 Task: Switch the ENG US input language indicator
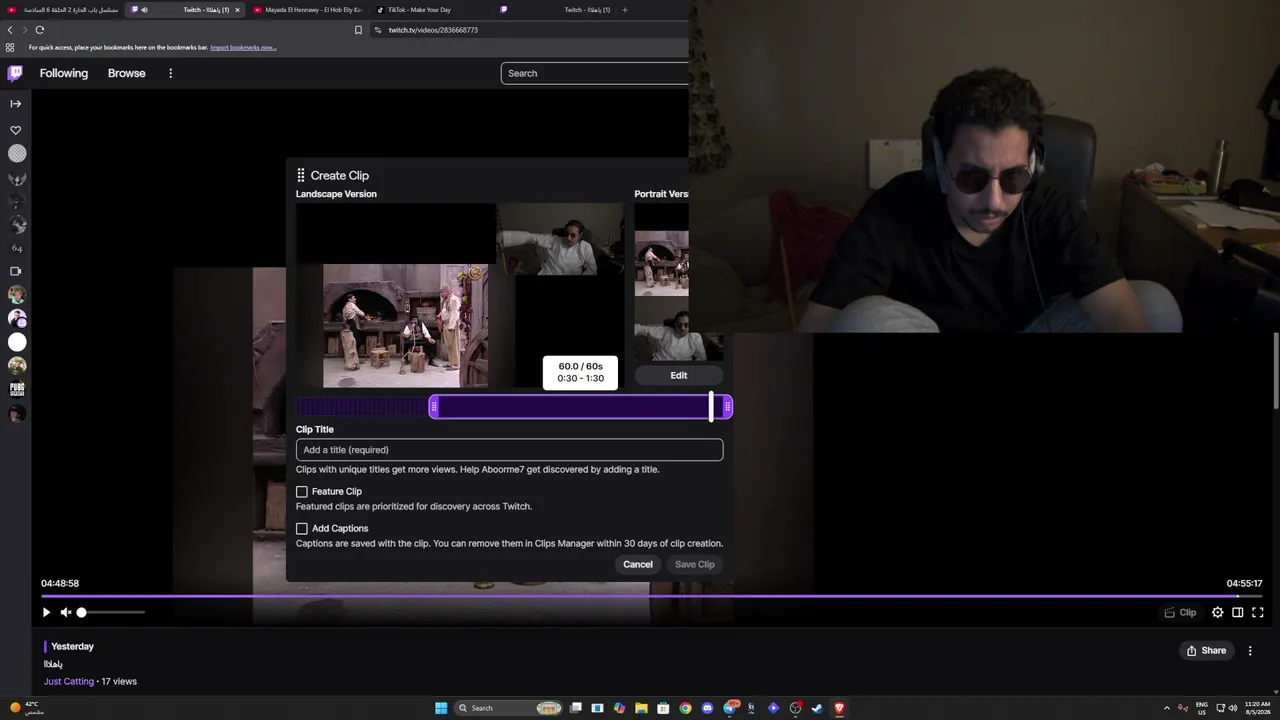(1202, 708)
